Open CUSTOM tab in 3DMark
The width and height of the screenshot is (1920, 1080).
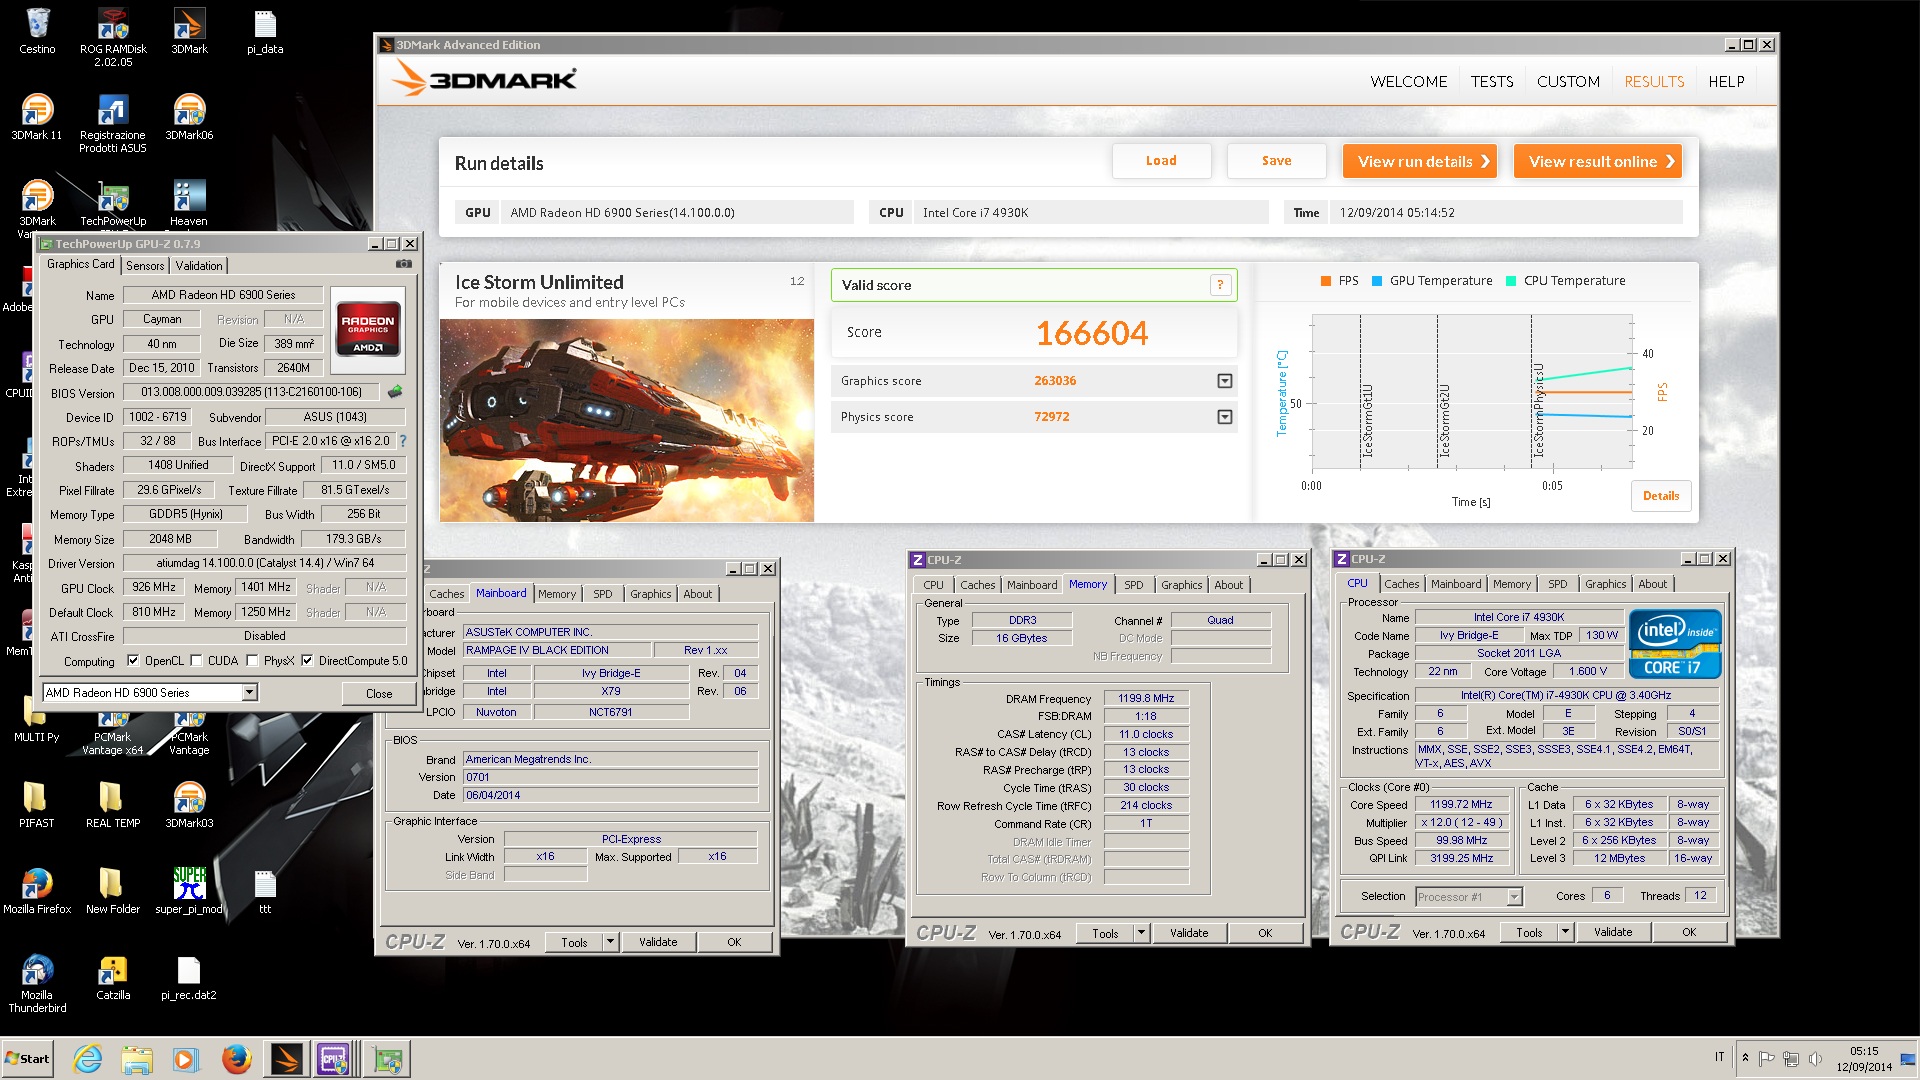point(1568,82)
